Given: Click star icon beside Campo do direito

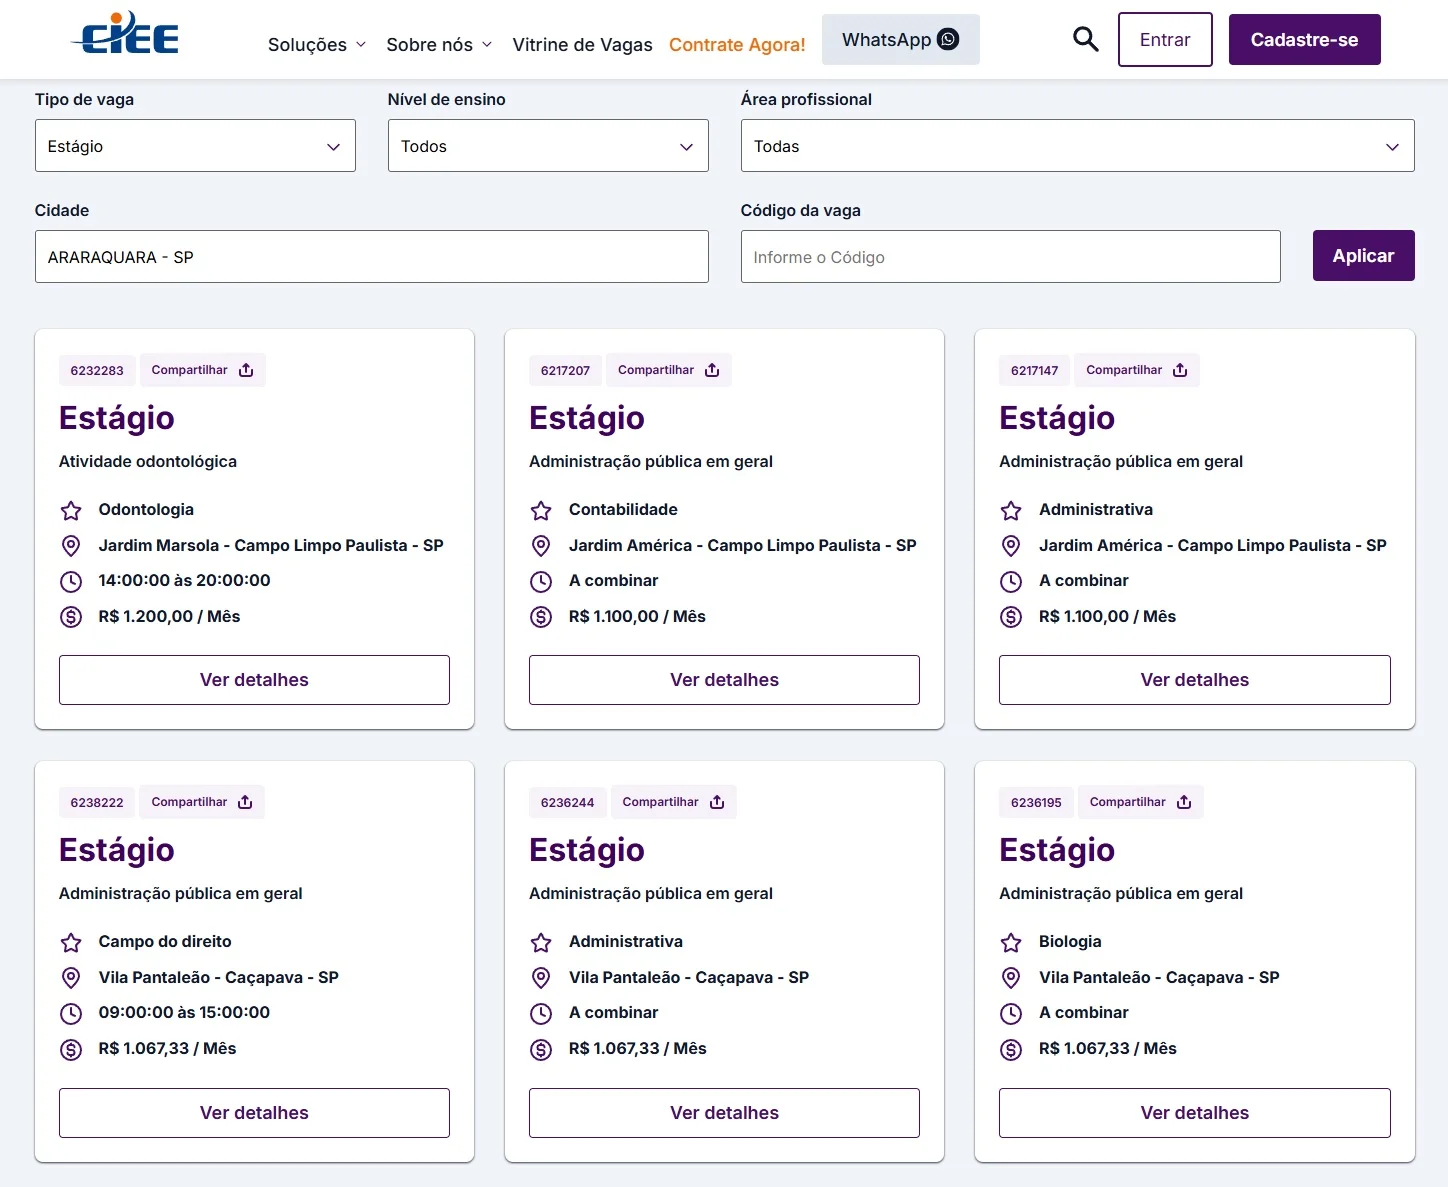Looking at the screenshot, I should (x=71, y=943).
